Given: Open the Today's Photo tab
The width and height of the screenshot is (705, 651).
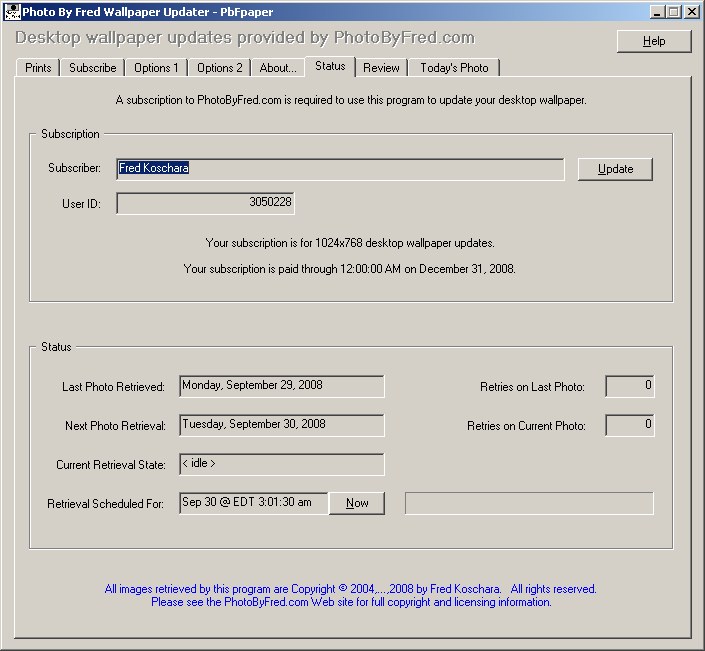Looking at the screenshot, I should pos(454,68).
